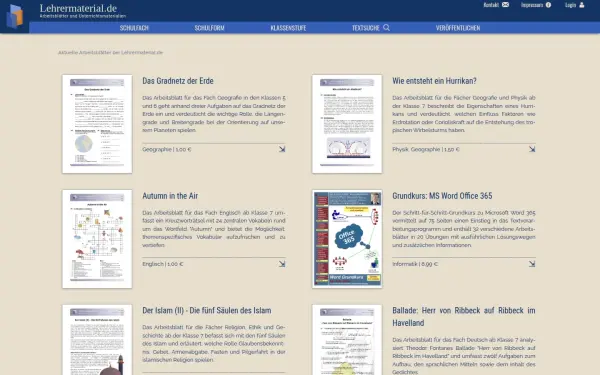Click 'Informatik | 6,99 €' text
This screenshot has height=375, width=600.
415,264
